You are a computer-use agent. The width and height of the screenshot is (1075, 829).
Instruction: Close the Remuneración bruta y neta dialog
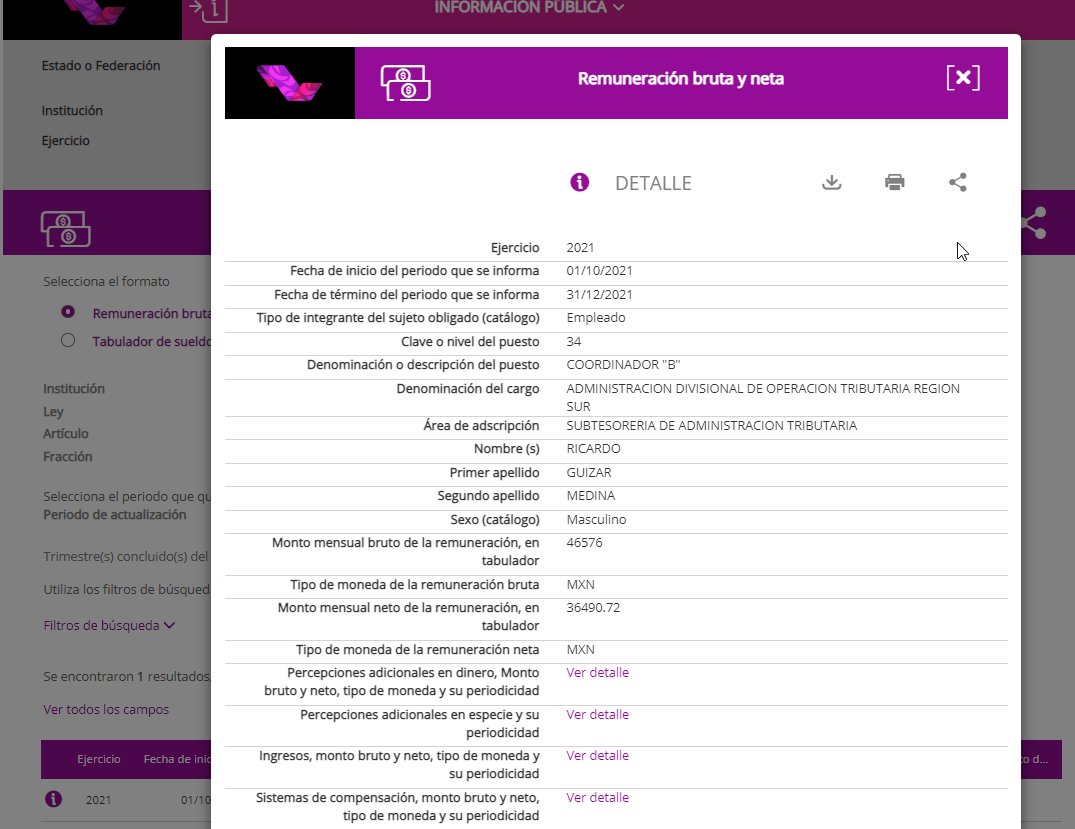963,77
